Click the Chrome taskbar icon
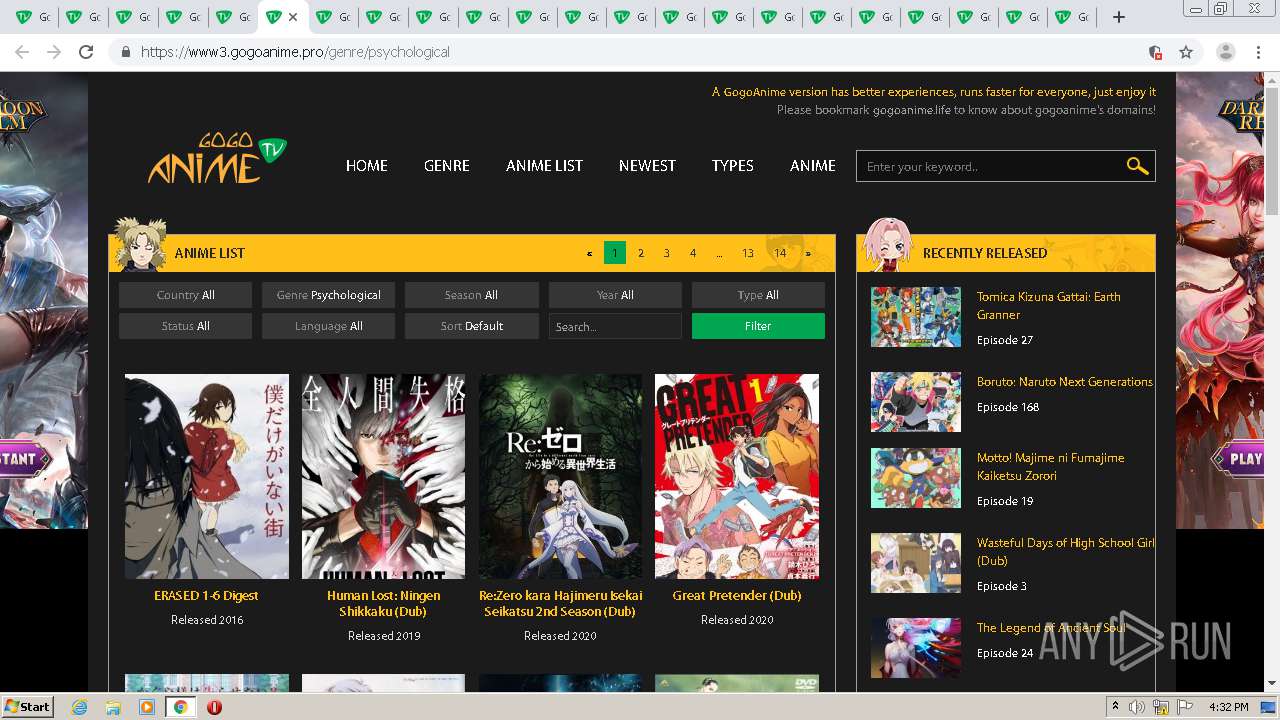Image resolution: width=1280 pixels, height=720 pixels. point(180,707)
